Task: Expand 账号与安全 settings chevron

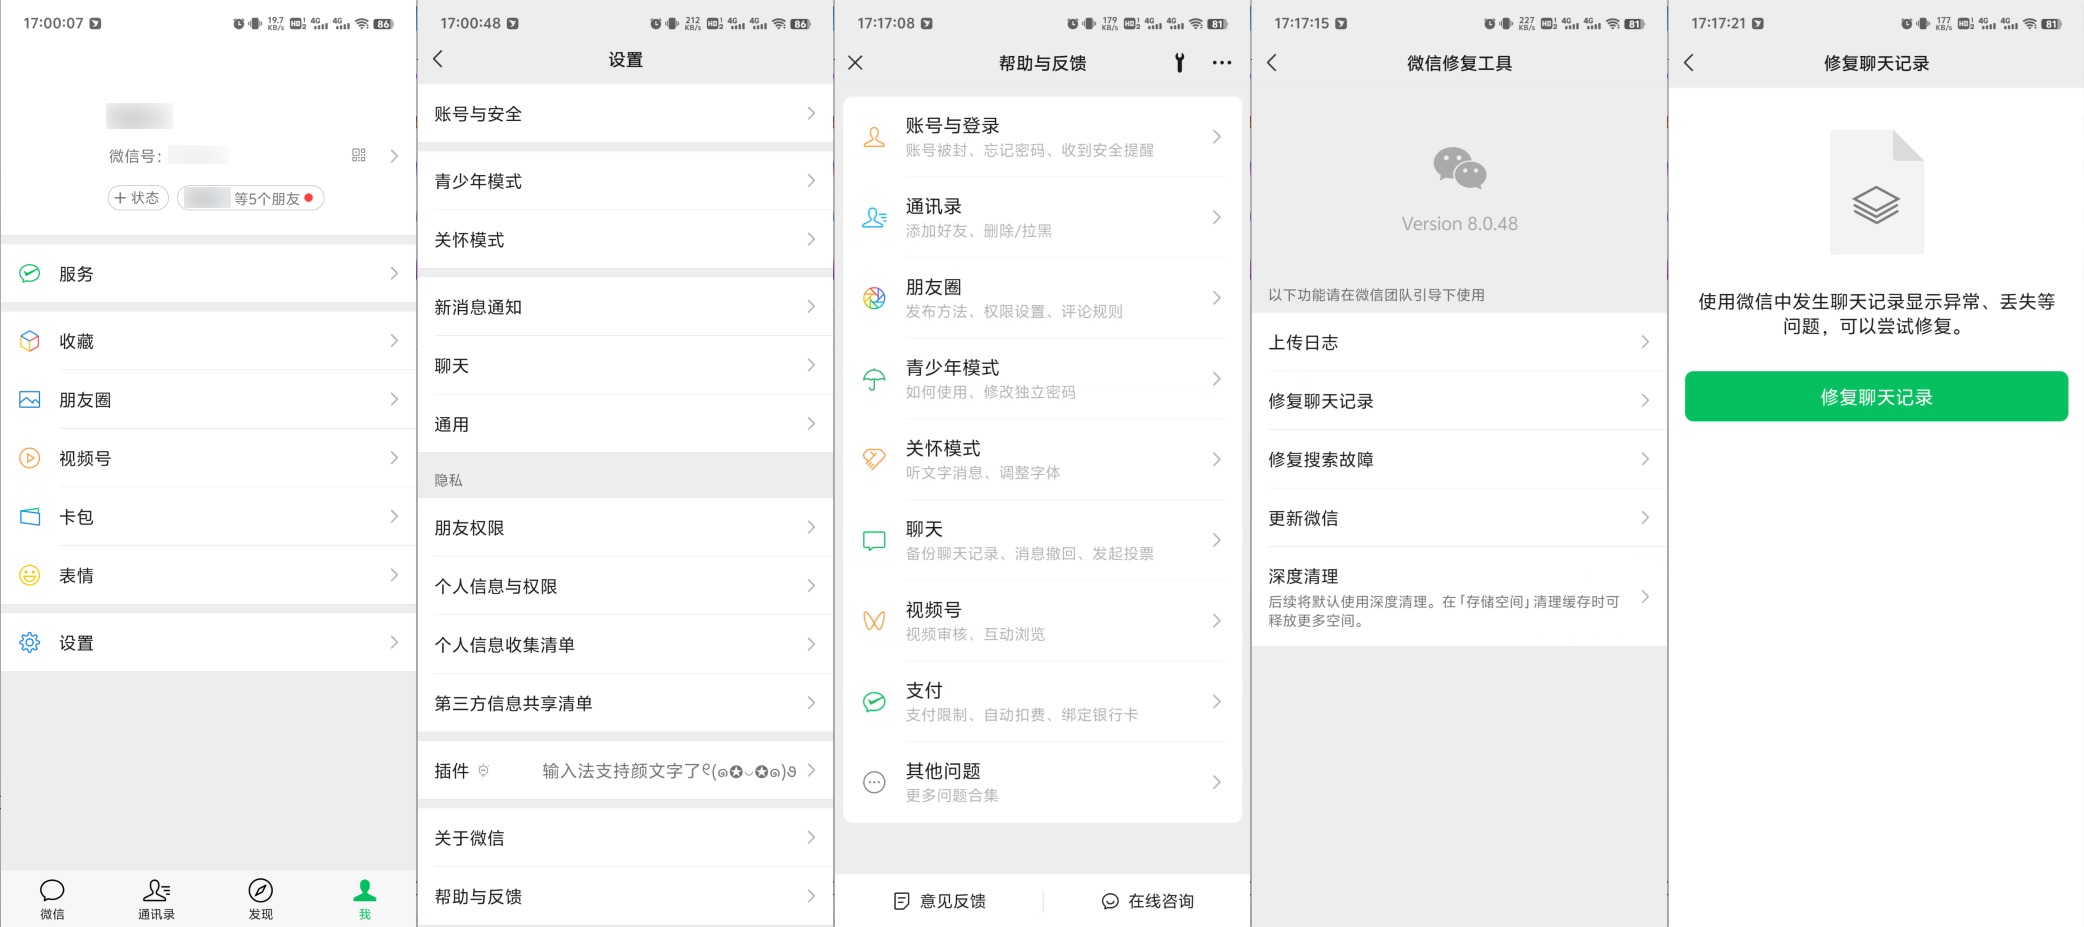Action: pos(811,114)
